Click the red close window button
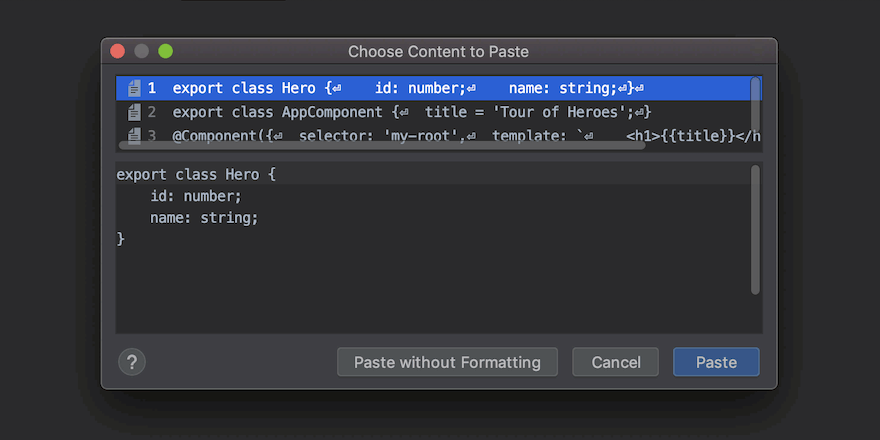This screenshot has height=440, width=880. 118,51
